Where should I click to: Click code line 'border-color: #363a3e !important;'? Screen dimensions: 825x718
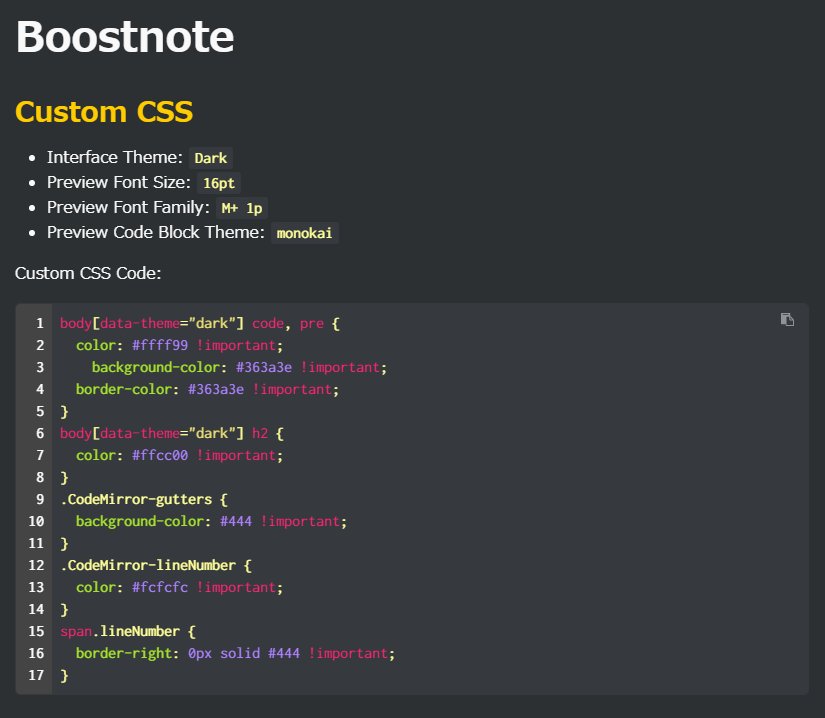tap(207, 389)
